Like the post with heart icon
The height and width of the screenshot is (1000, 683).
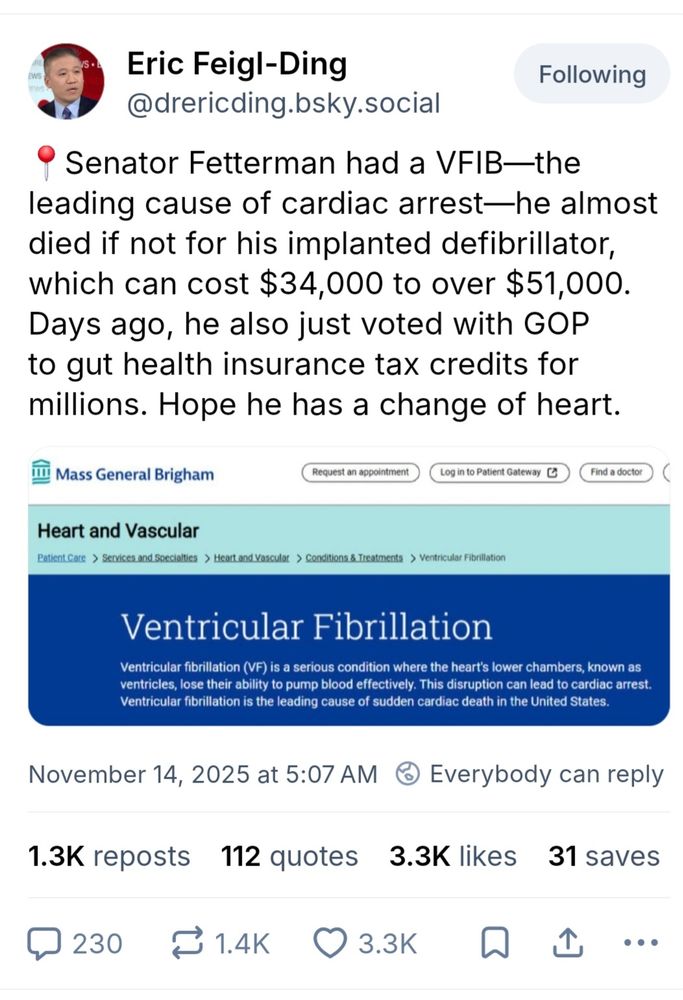click(x=330, y=943)
